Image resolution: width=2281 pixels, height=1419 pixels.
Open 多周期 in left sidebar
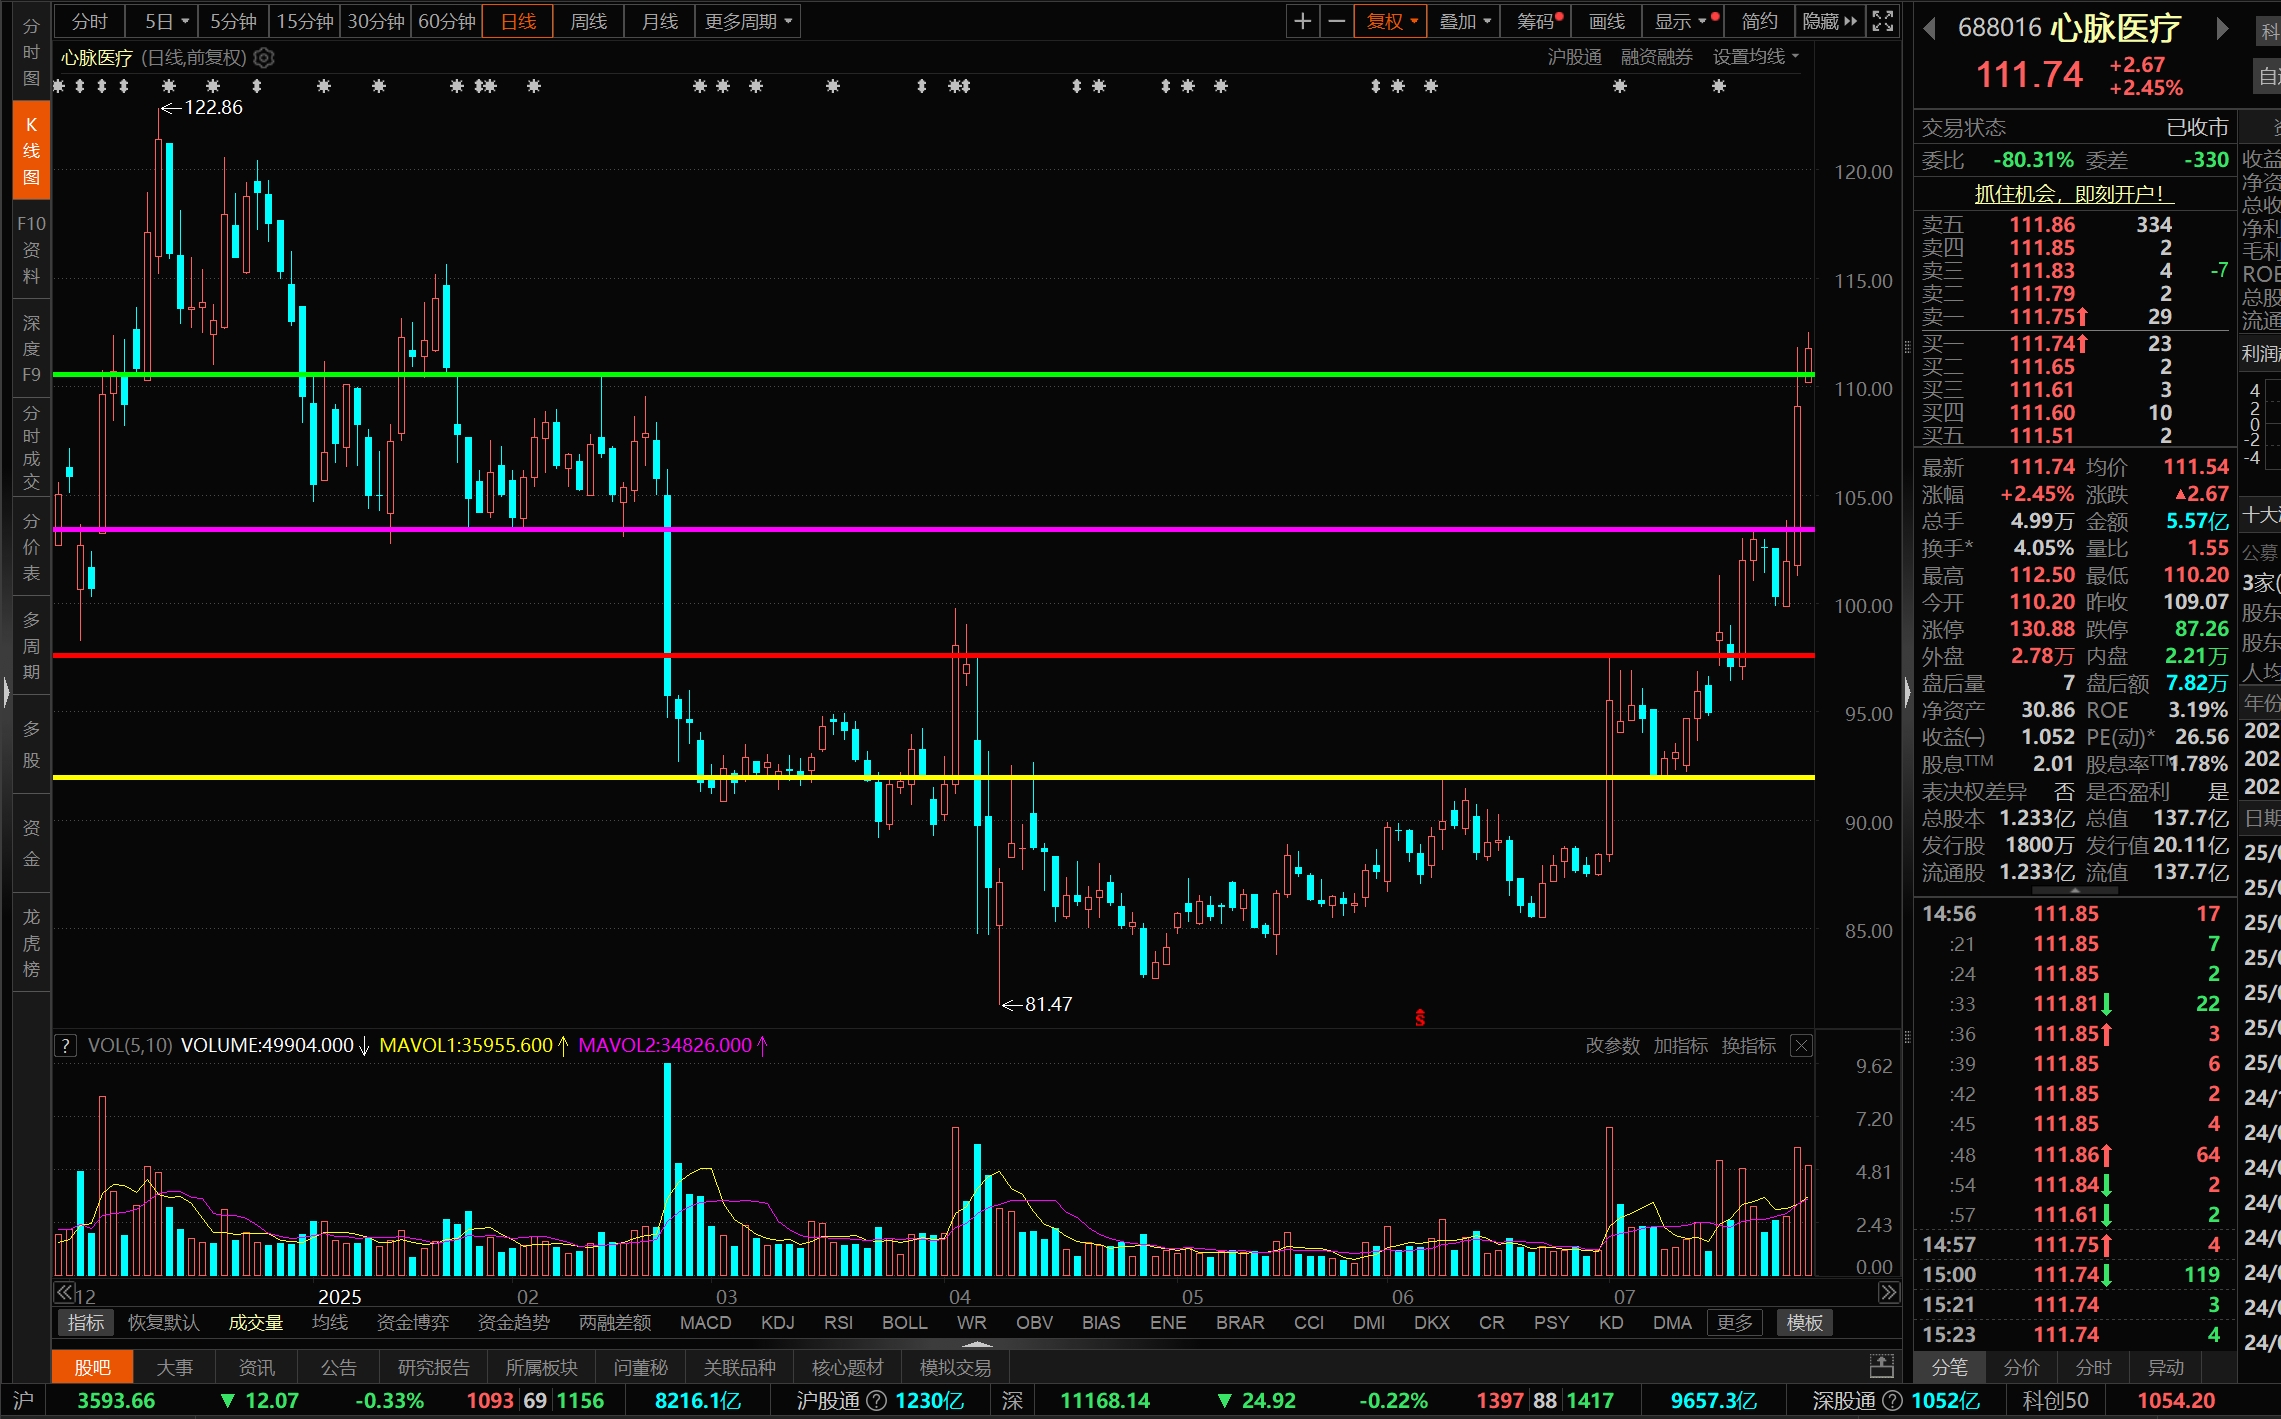click(x=31, y=645)
